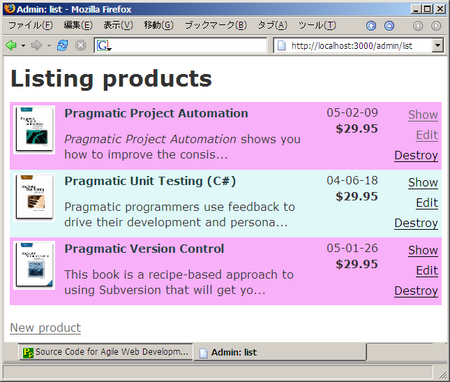Open the Forward history dropdown arrow
The image size is (450, 382).
pyautogui.click(x=49, y=45)
